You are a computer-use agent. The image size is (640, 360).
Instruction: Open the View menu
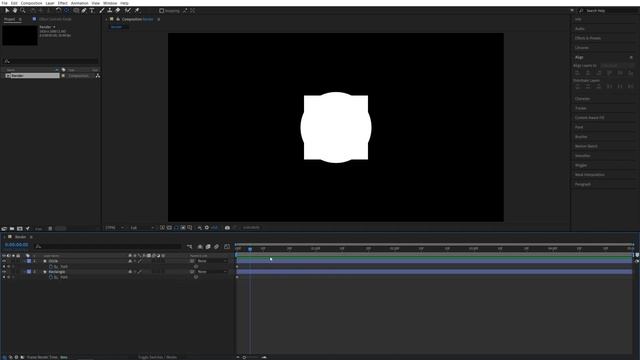coord(96,3)
